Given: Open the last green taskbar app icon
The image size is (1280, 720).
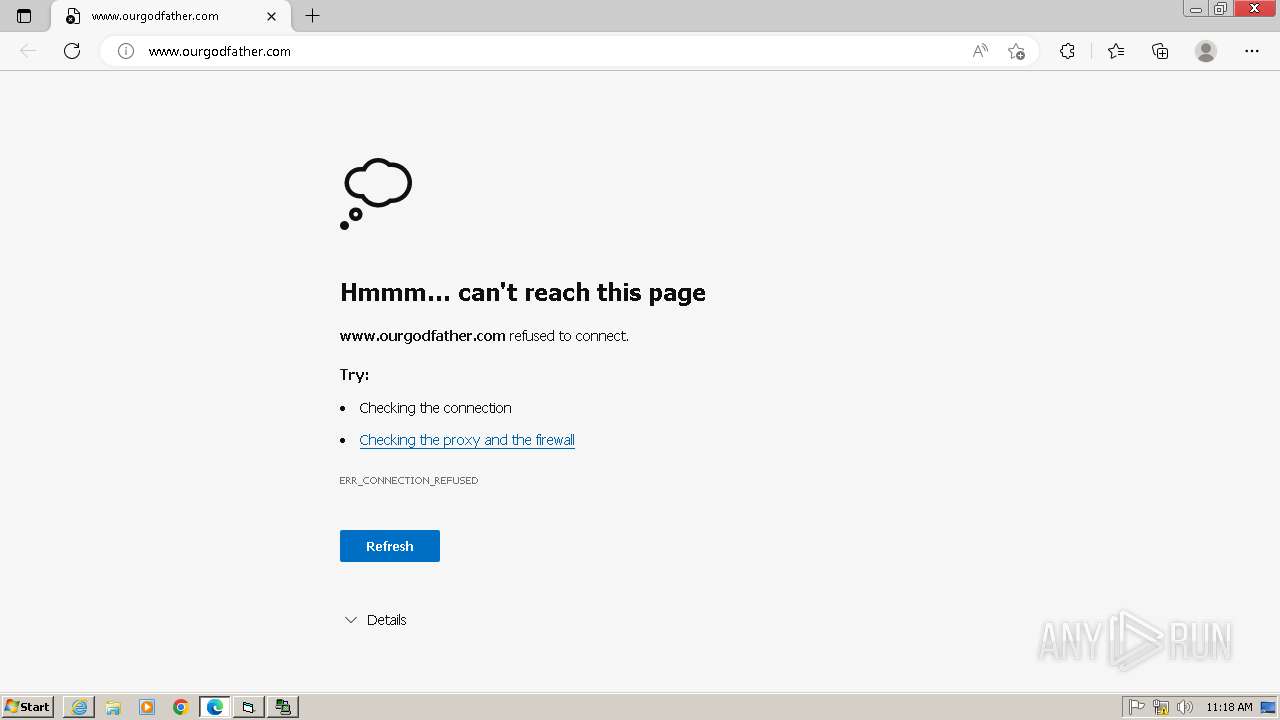Looking at the screenshot, I should 283,707.
